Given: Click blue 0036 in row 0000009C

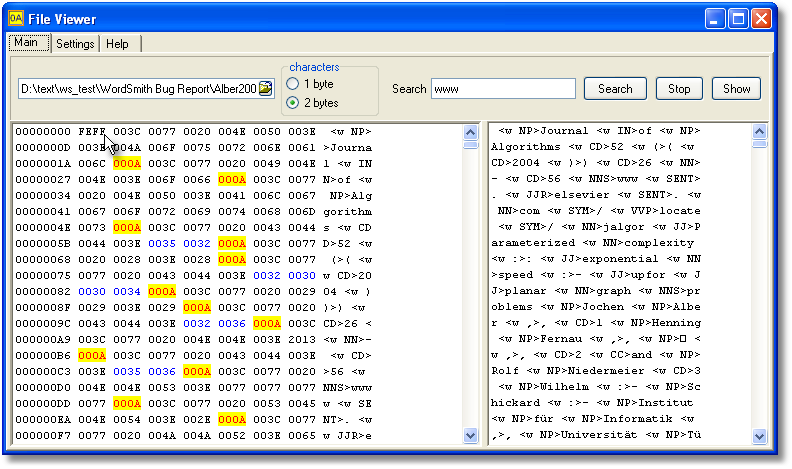Looking at the screenshot, I should pos(232,324).
